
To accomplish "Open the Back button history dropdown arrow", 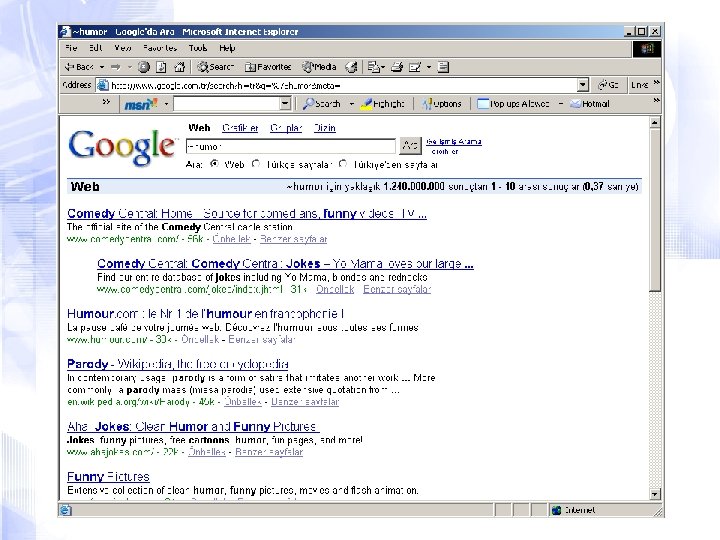I will tap(102, 67).
